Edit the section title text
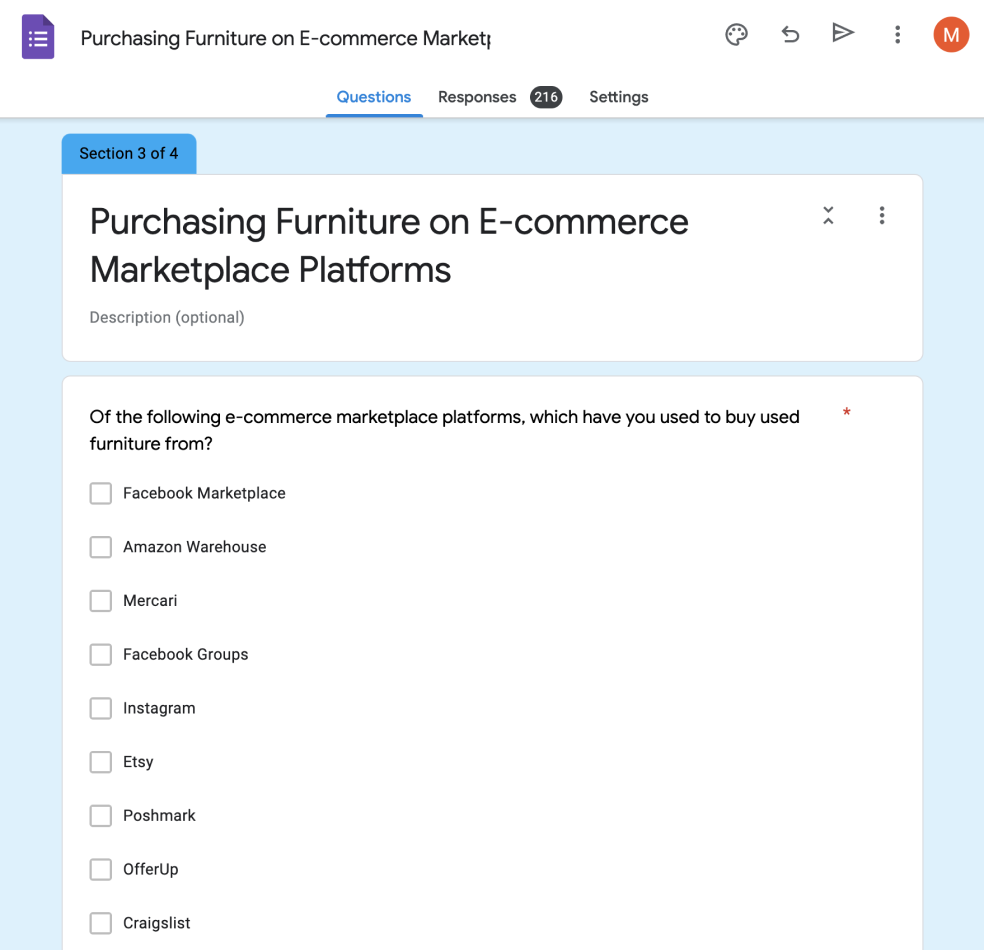The width and height of the screenshot is (984, 950). (389, 245)
